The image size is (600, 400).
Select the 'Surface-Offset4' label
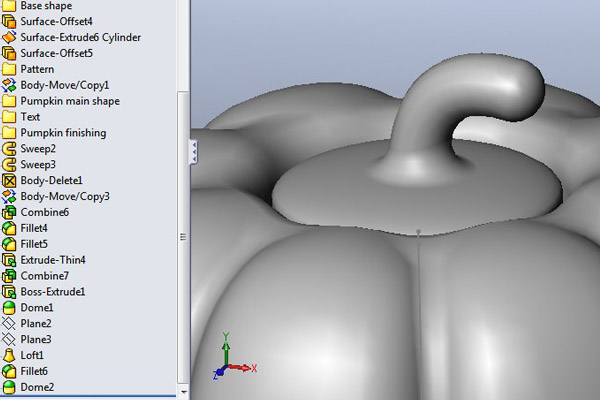click(56, 21)
